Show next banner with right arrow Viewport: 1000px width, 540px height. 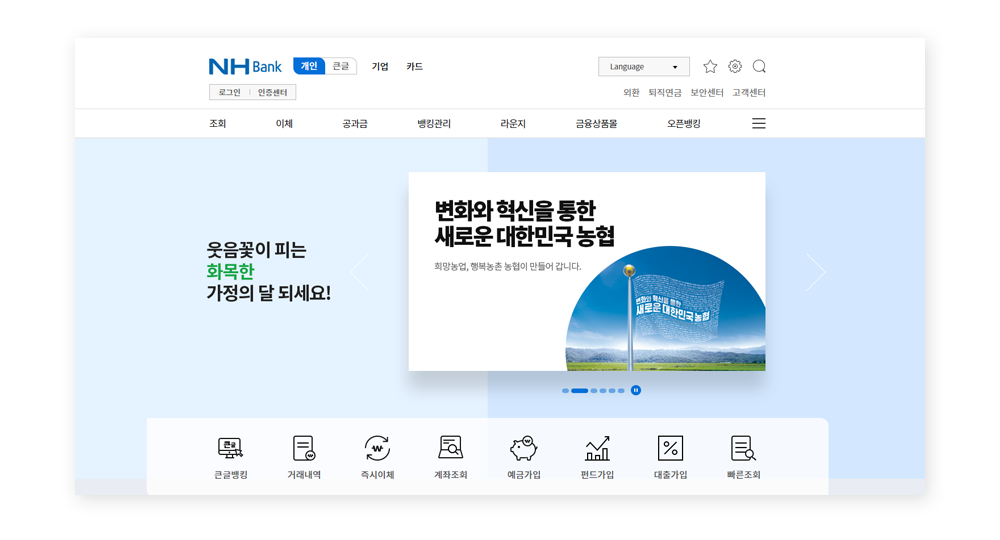[x=816, y=272]
